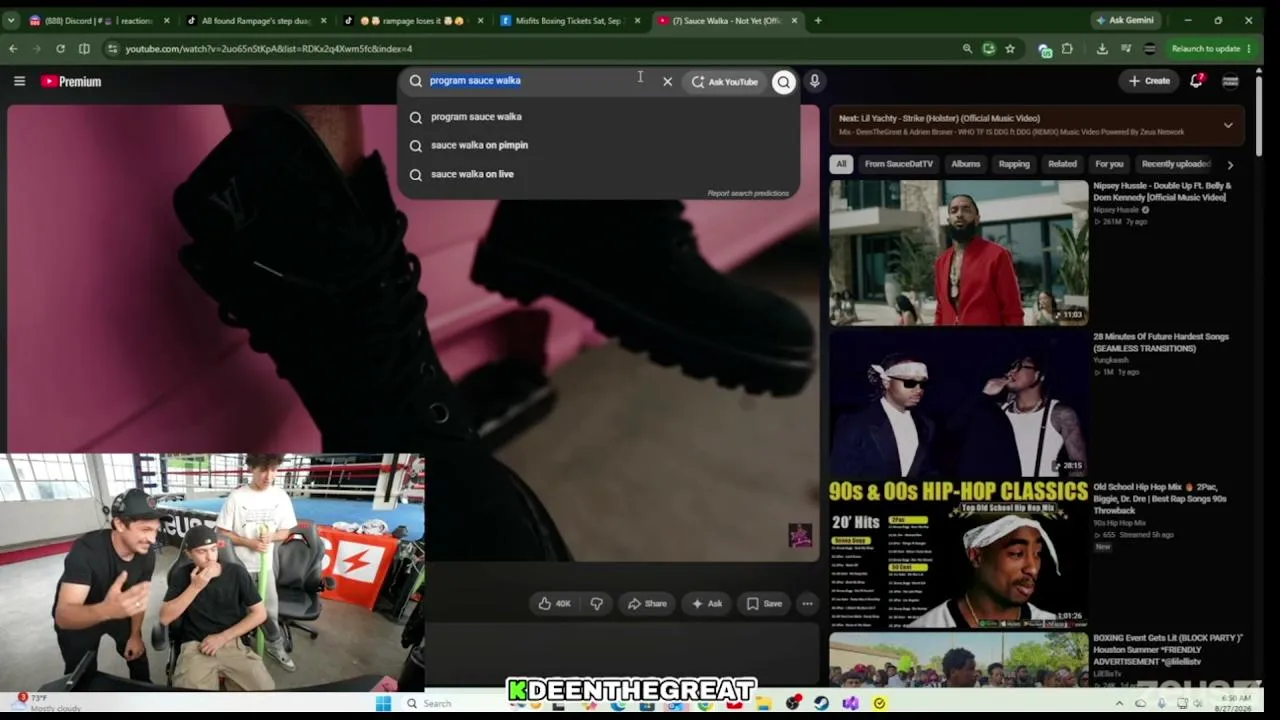Click the Ask button under the video
The image size is (1280, 720).
[x=707, y=603]
